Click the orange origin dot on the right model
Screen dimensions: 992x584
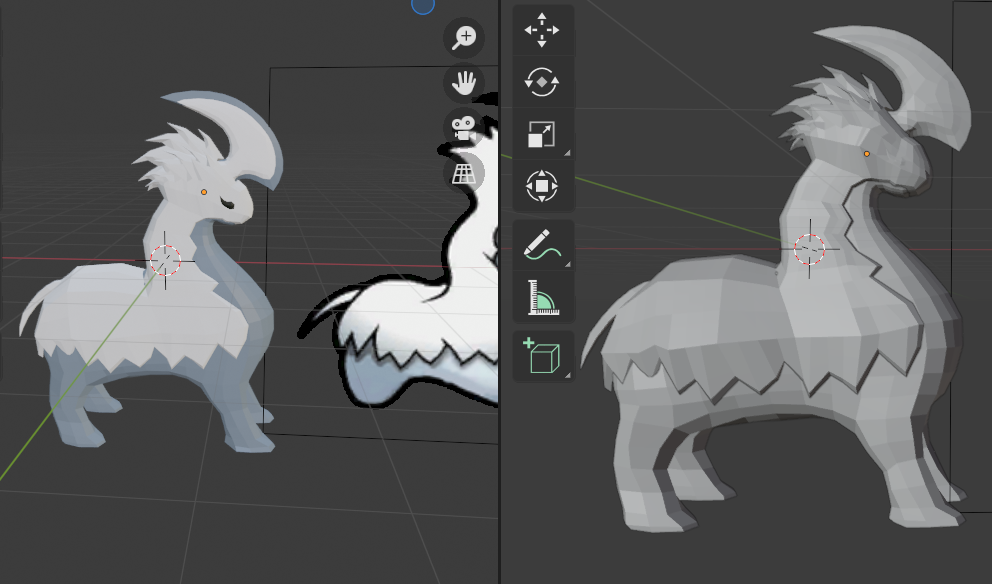click(x=867, y=154)
